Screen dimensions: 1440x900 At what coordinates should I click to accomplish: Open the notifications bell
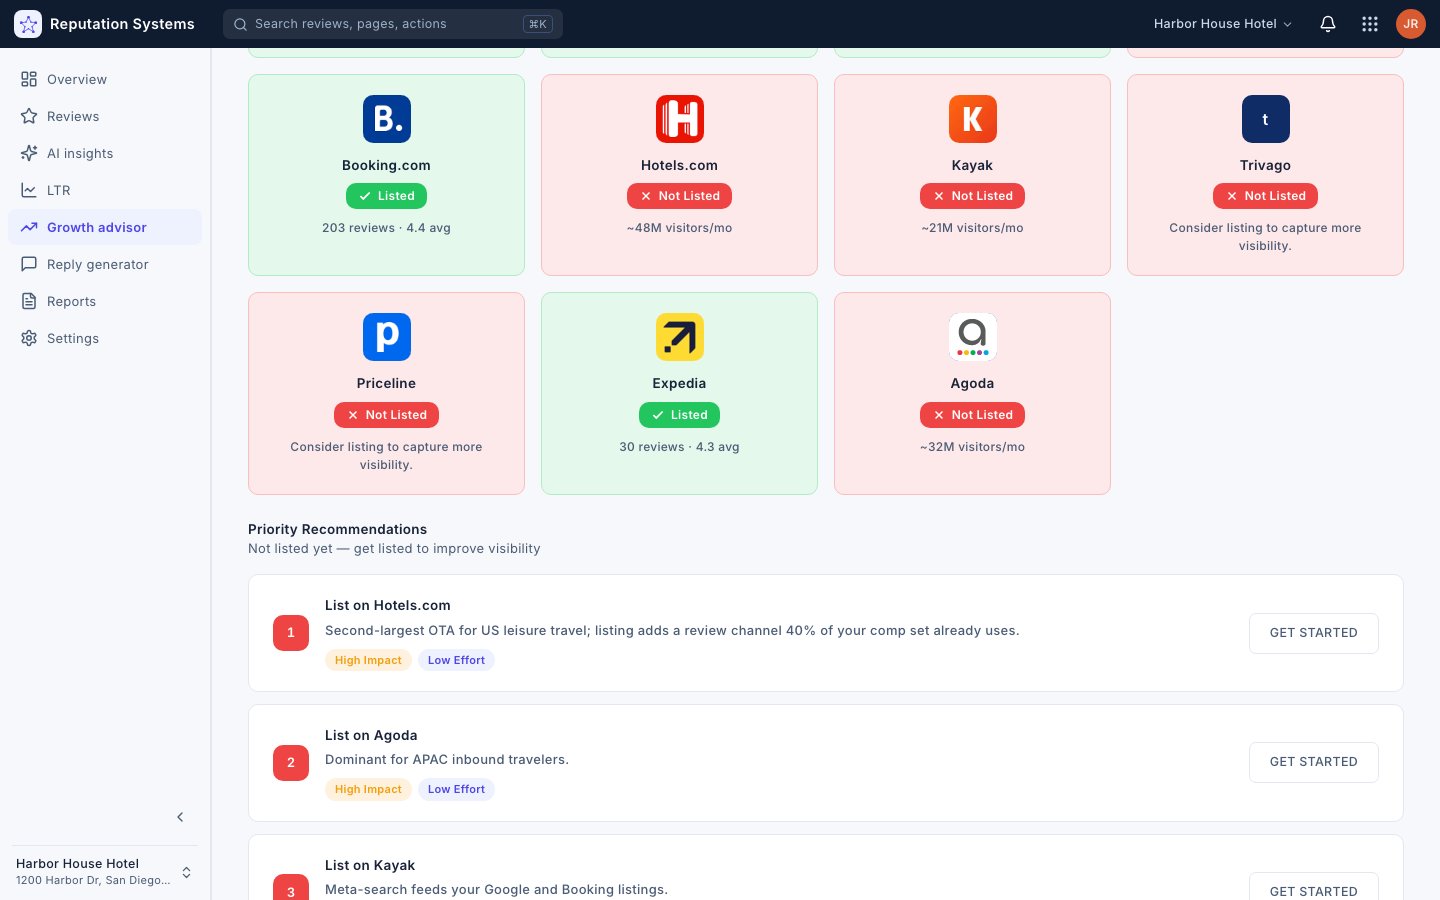1328,24
